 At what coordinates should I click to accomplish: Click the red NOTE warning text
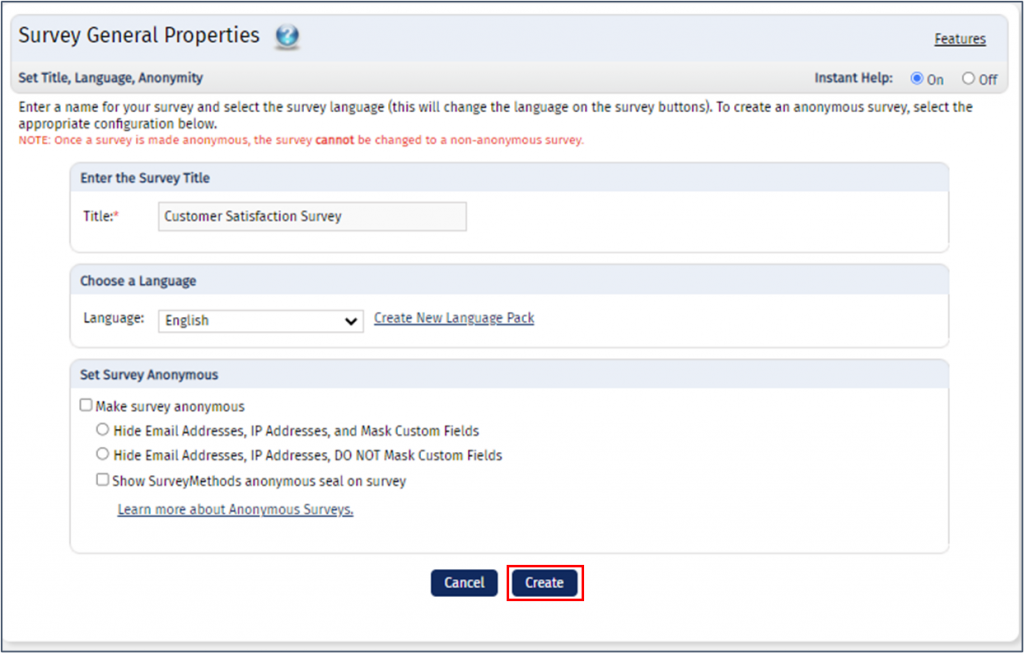click(x=301, y=140)
